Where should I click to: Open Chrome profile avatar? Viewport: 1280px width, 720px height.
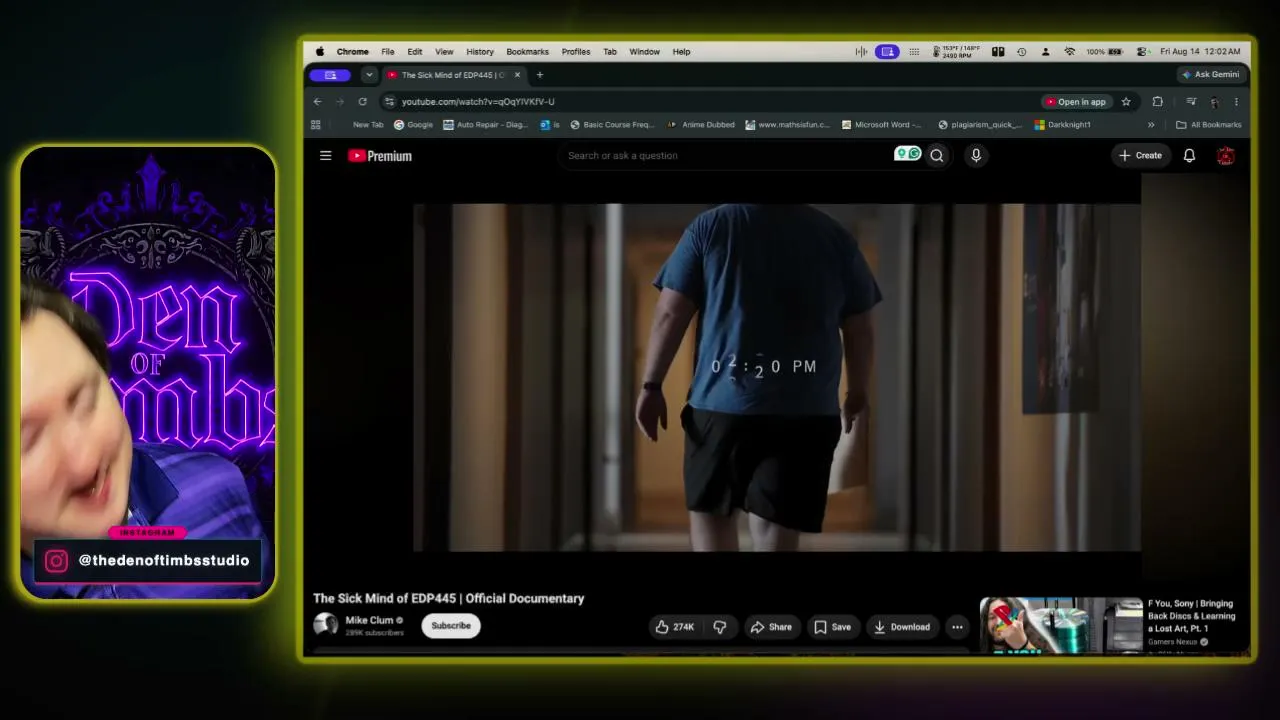coord(1214,101)
